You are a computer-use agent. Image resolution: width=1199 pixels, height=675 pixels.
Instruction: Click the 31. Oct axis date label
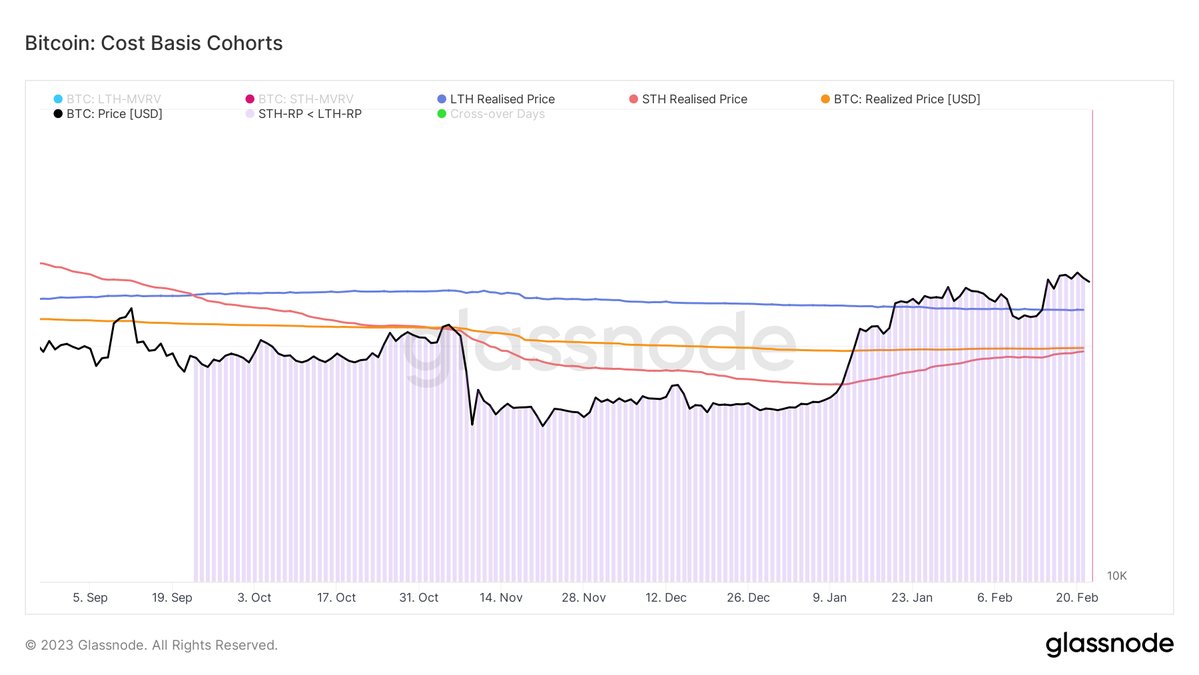[x=419, y=598]
